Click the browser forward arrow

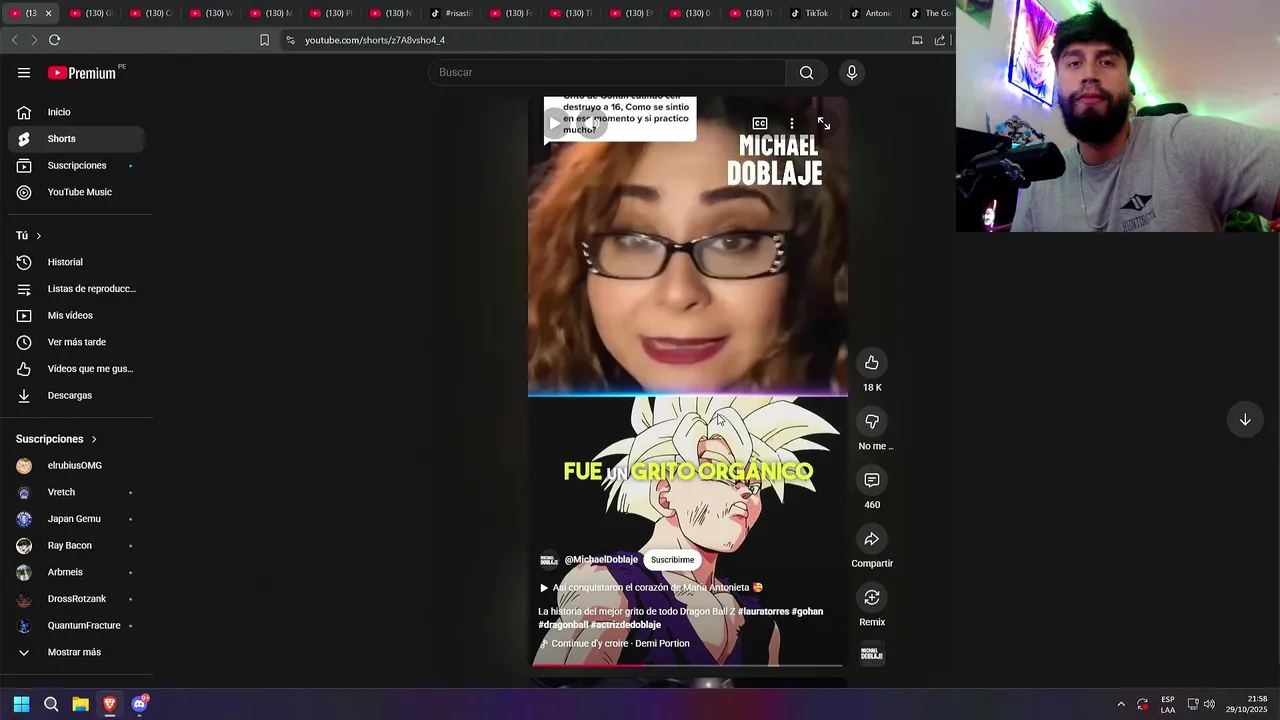click(34, 40)
